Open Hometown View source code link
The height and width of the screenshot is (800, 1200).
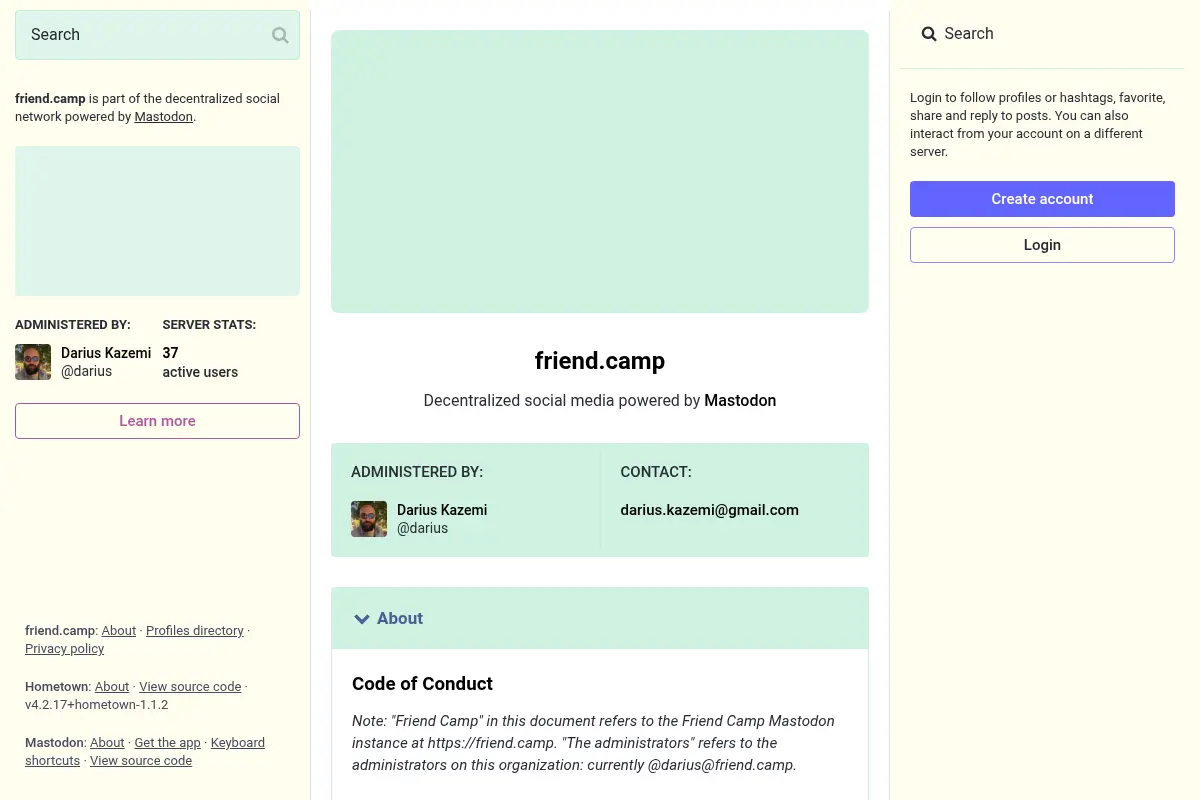(x=190, y=687)
